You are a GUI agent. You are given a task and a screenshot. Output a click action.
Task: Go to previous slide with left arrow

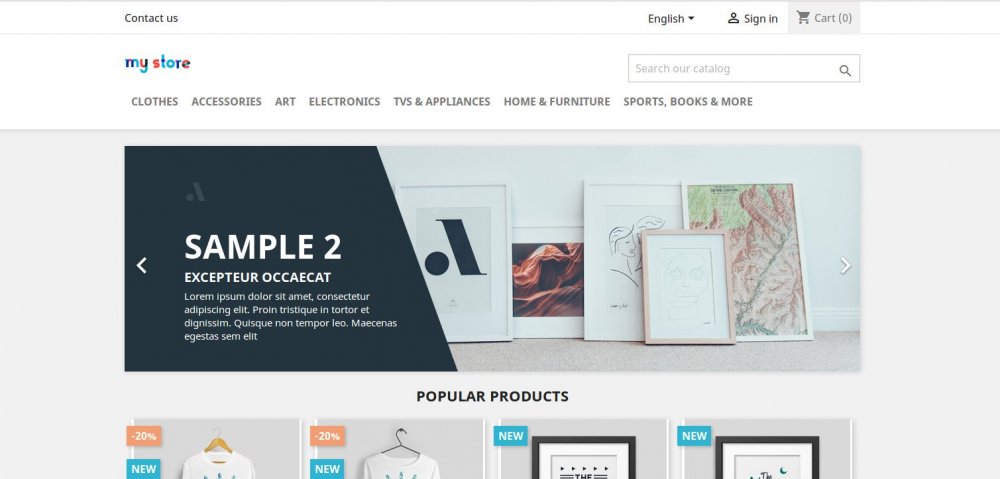click(142, 265)
